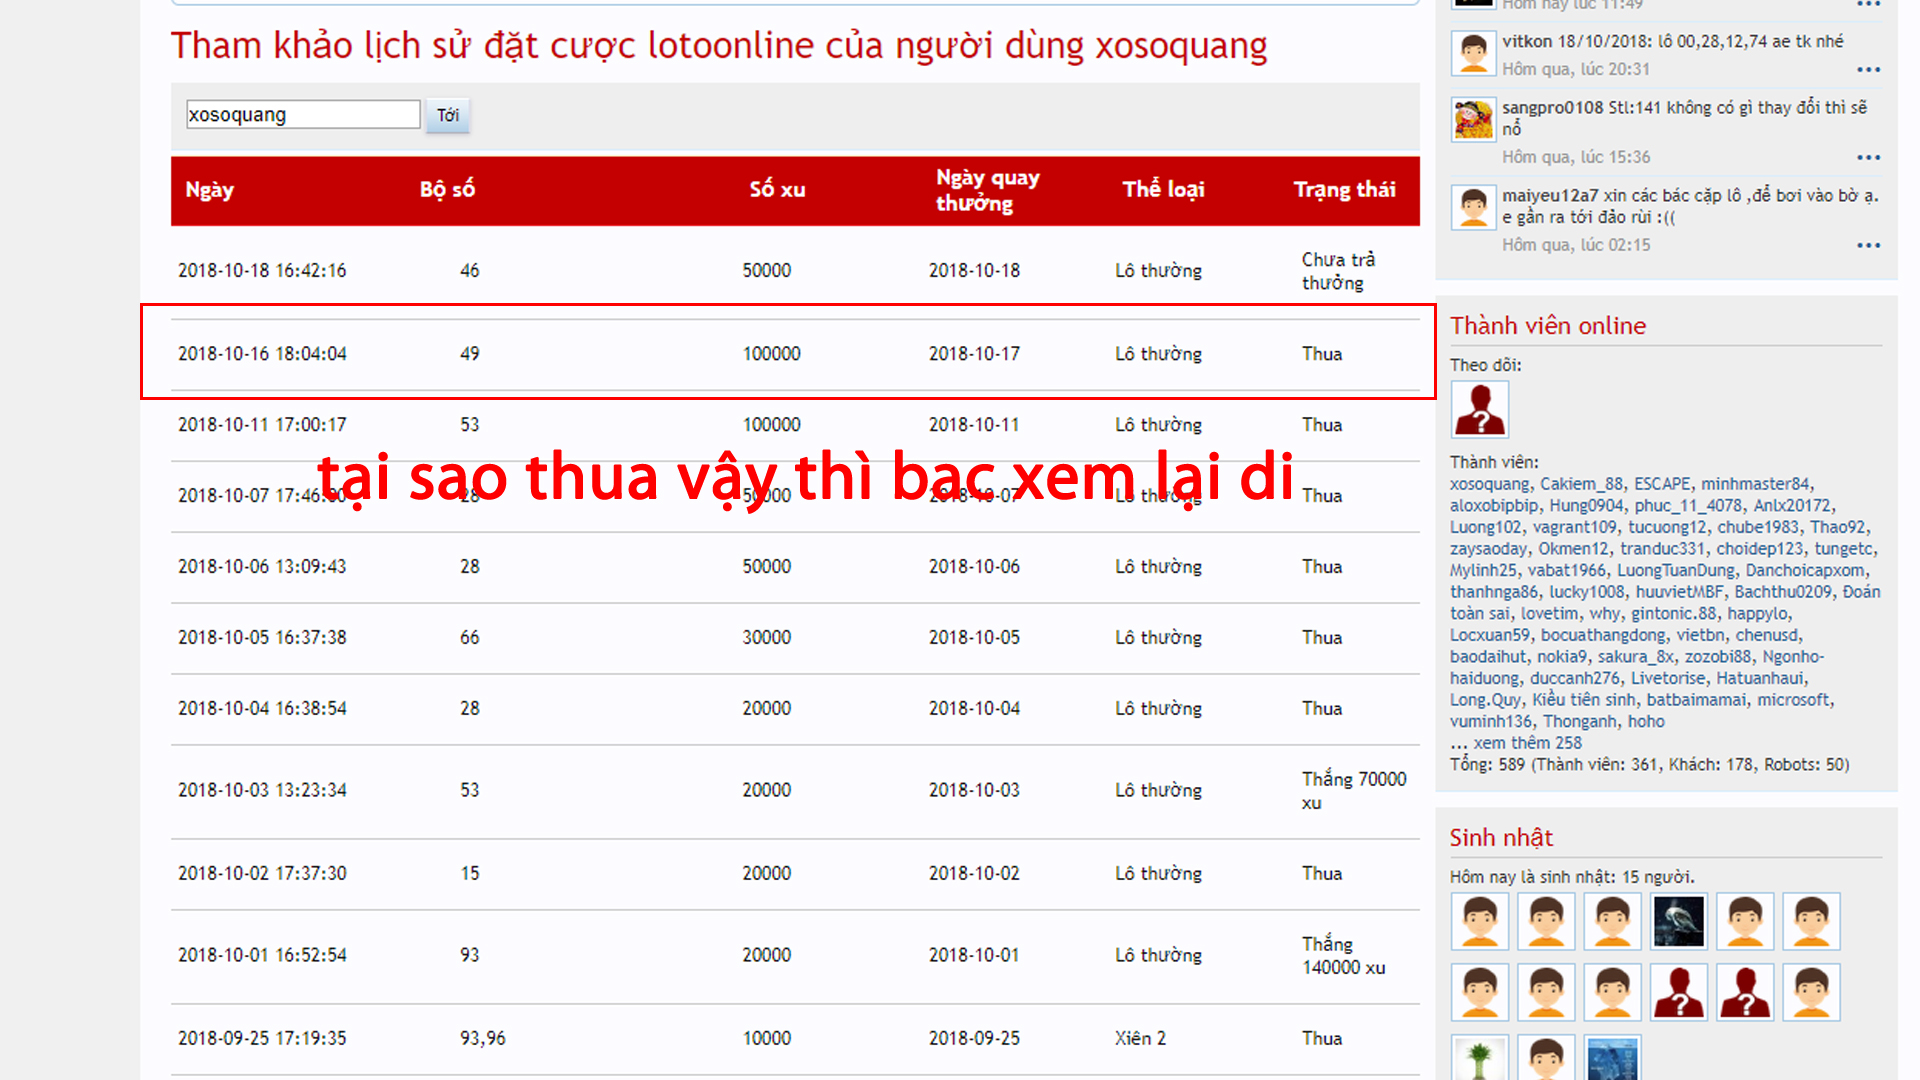
Task: Open xosoquang's profile link in members list
Action: coord(1489,484)
